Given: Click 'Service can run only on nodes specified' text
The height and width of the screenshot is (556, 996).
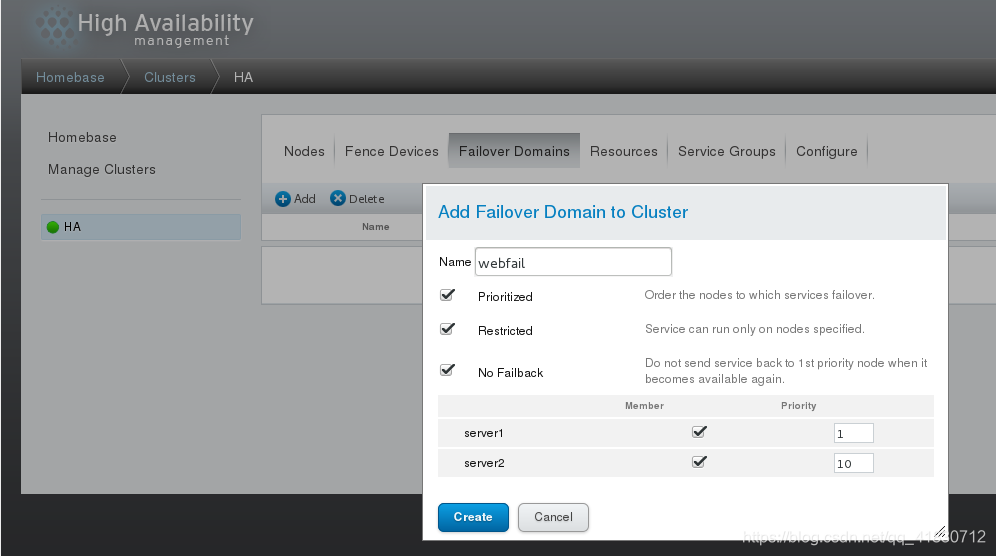Looking at the screenshot, I should click(x=755, y=329).
